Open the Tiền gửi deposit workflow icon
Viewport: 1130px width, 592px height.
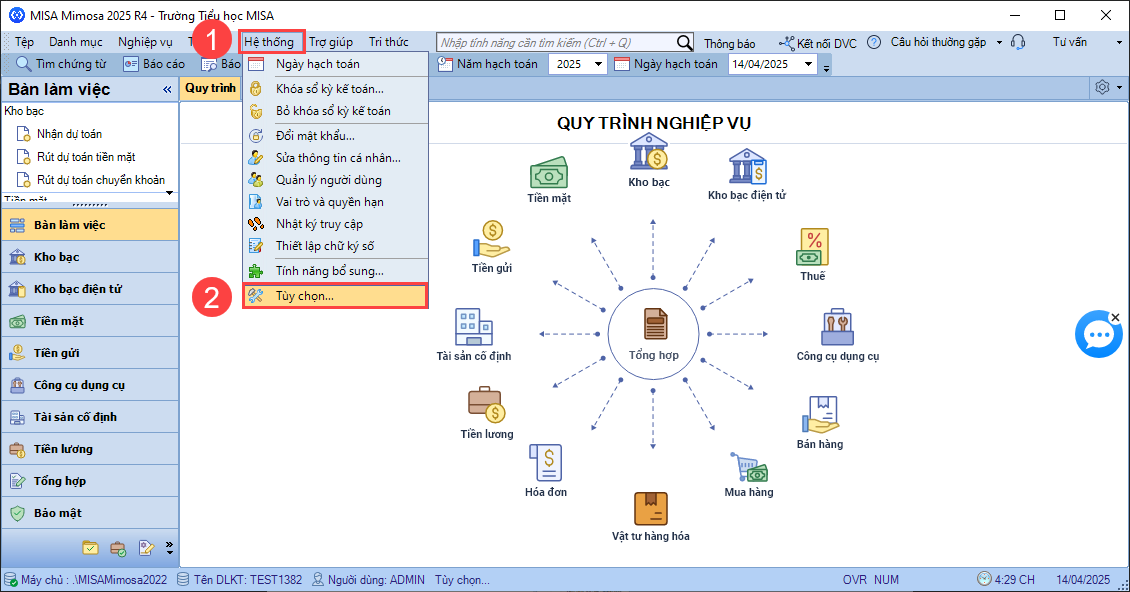click(x=491, y=240)
